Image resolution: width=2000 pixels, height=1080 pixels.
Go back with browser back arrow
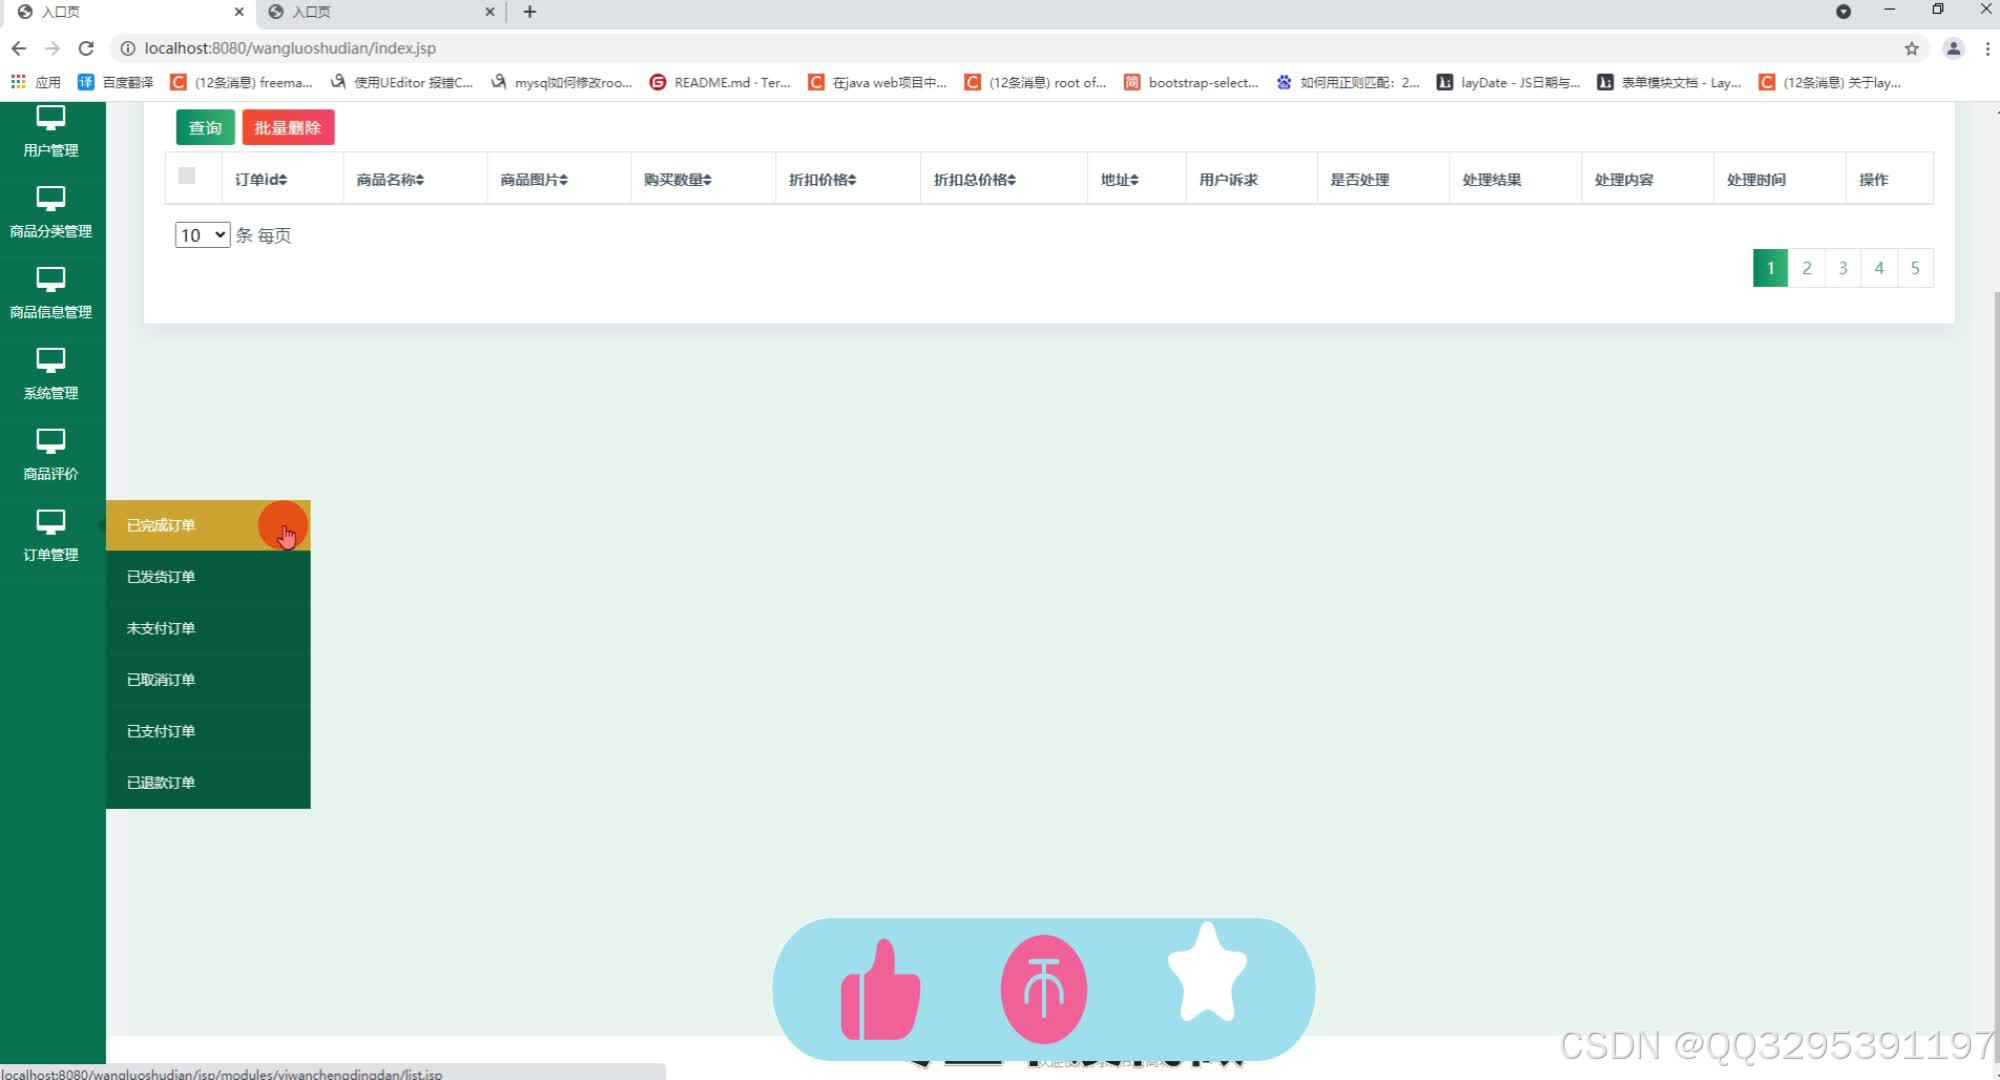pos(19,48)
